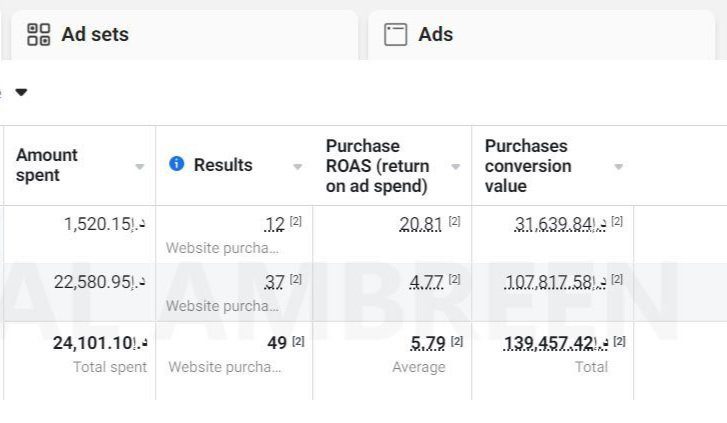This screenshot has height=423, width=727.
Task: Click the 4.77 ROAS value
Action: [426, 282]
